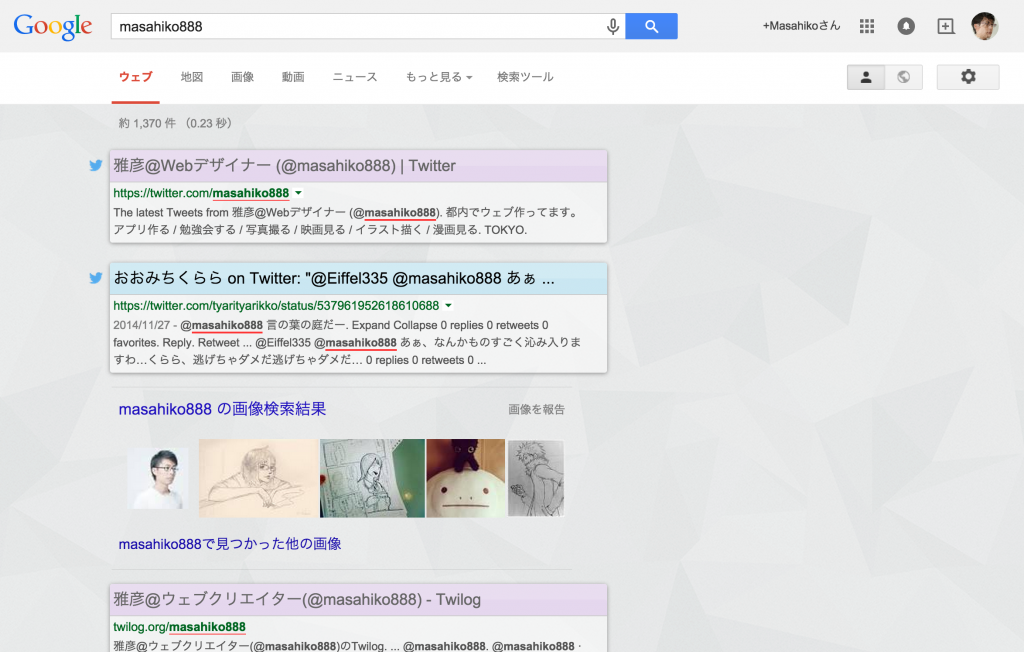
Task: Switch to the 動画 tab
Action: click(x=293, y=77)
